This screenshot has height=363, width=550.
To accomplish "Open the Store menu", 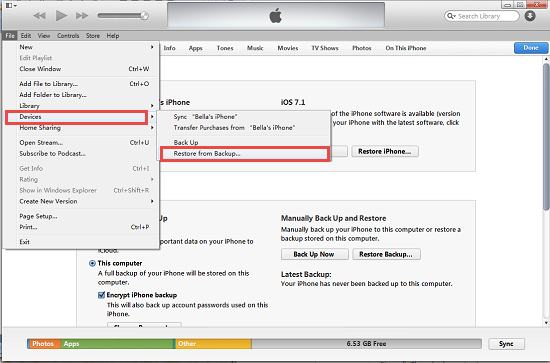I will point(93,36).
